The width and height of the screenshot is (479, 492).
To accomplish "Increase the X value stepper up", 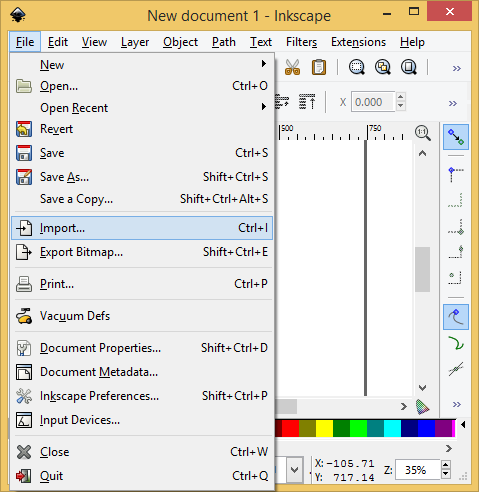I will (401, 97).
